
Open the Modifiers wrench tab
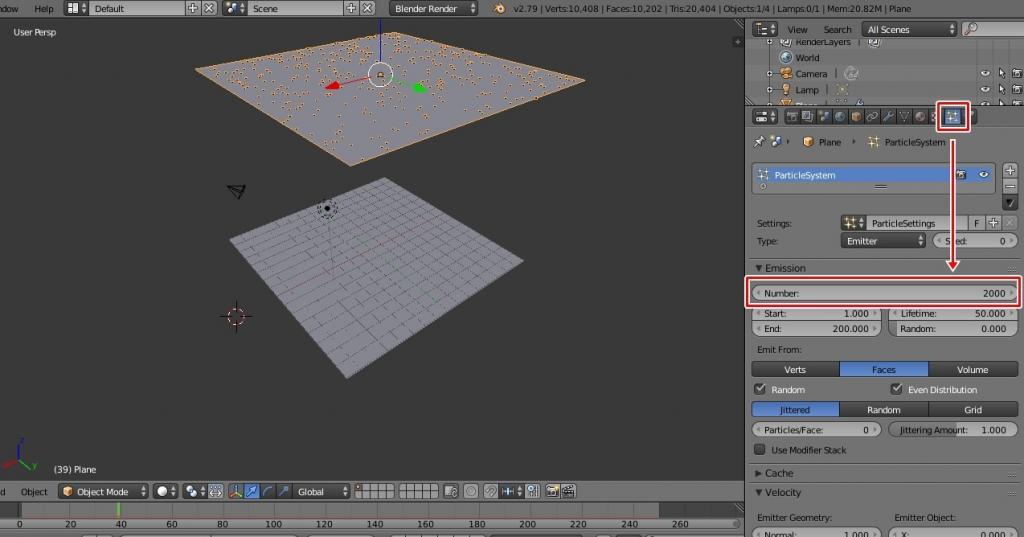click(x=888, y=117)
